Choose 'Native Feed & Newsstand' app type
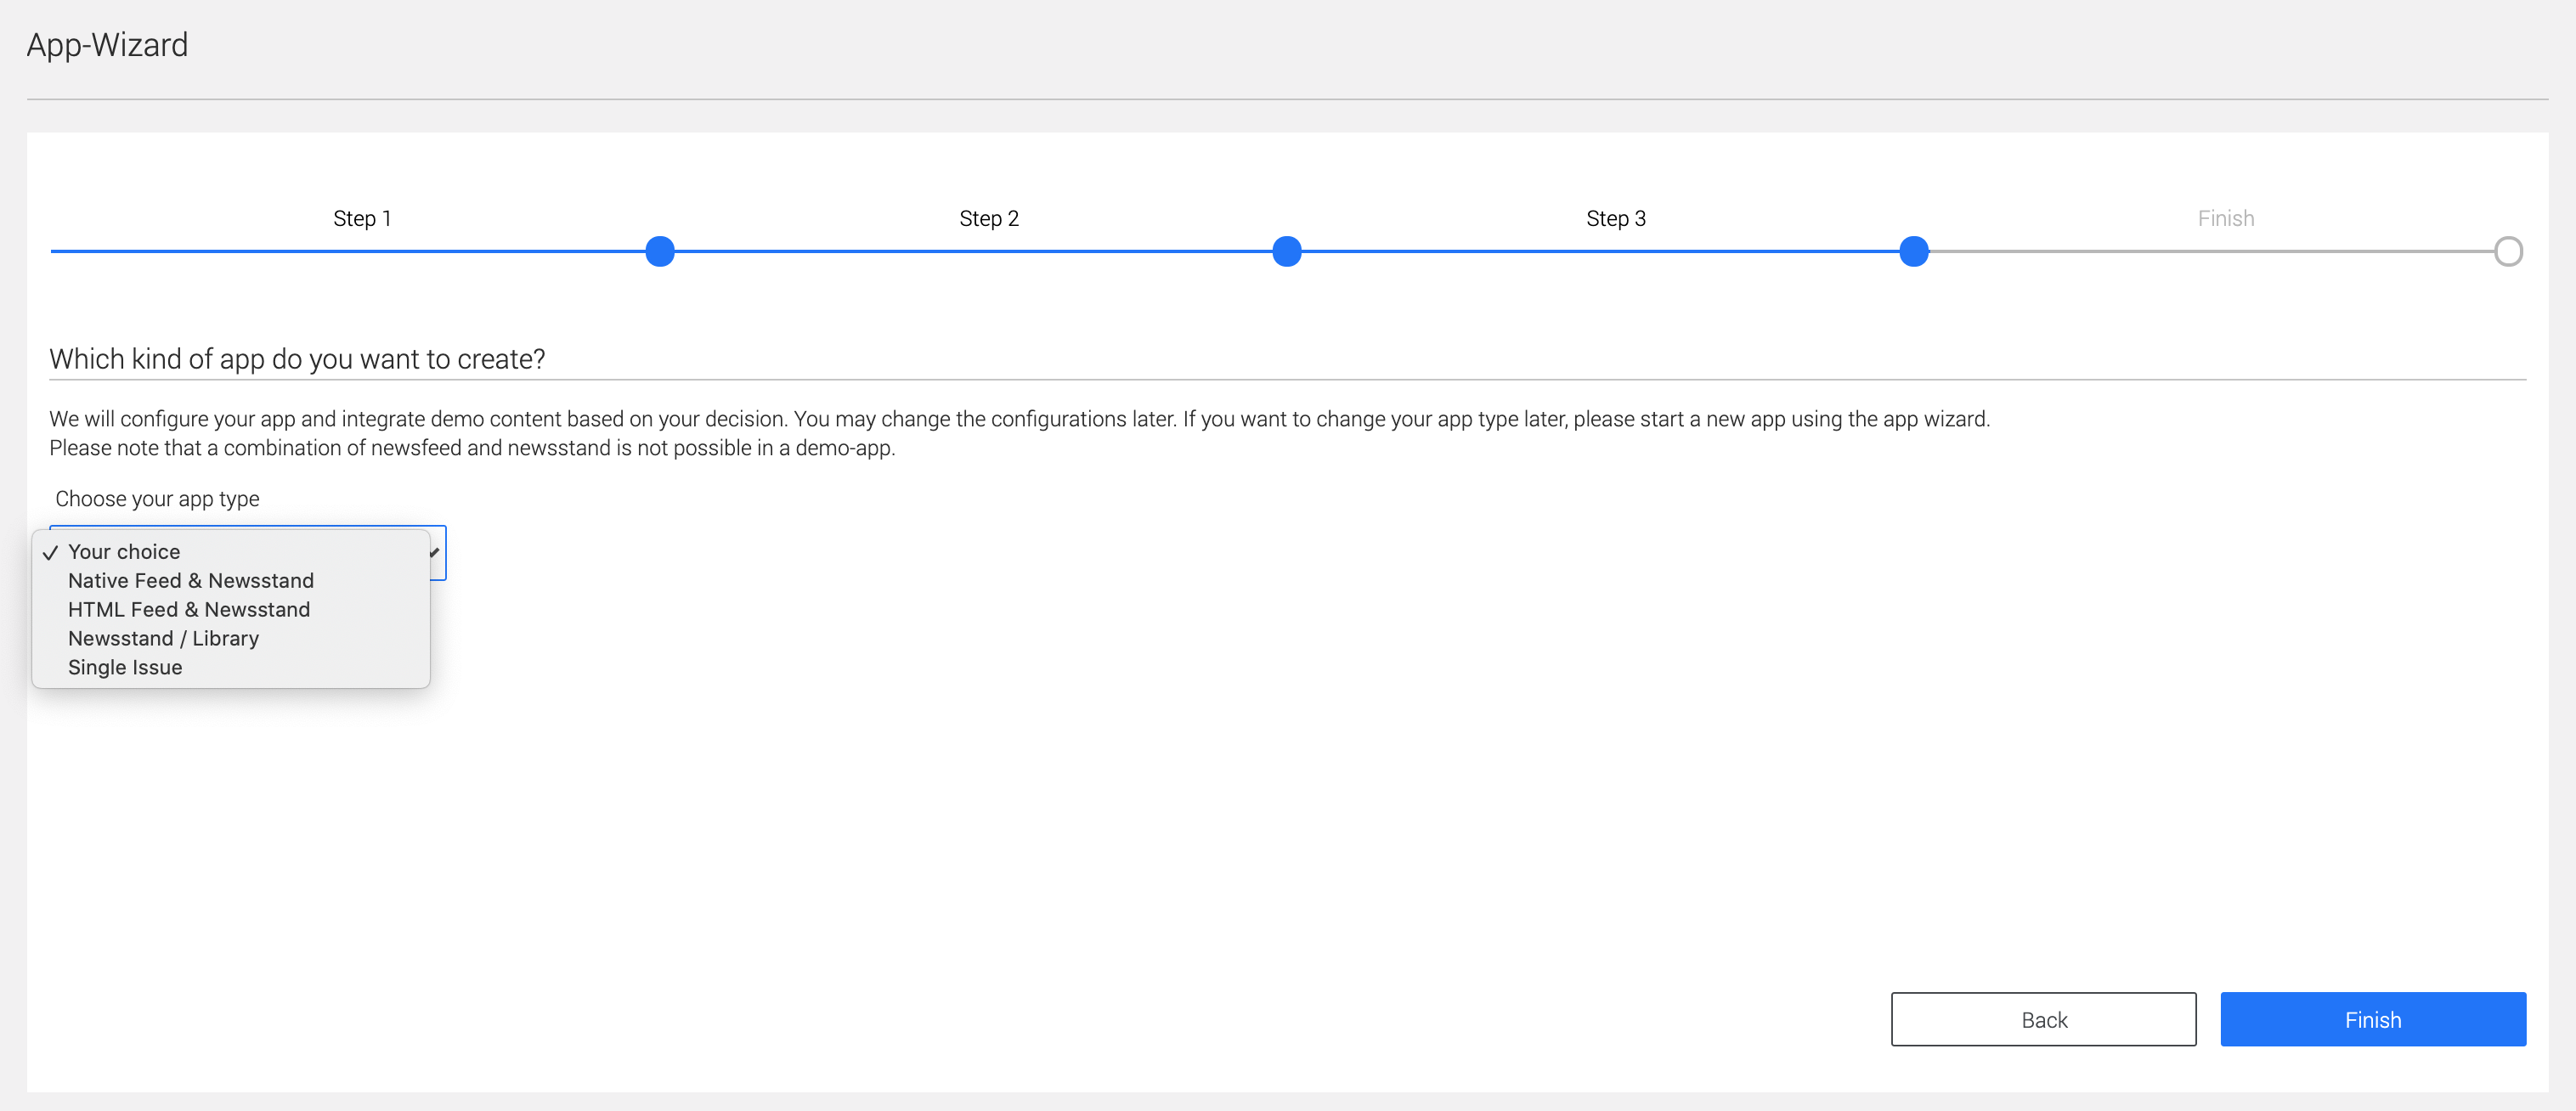The height and width of the screenshot is (1111, 2576). (190, 581)
